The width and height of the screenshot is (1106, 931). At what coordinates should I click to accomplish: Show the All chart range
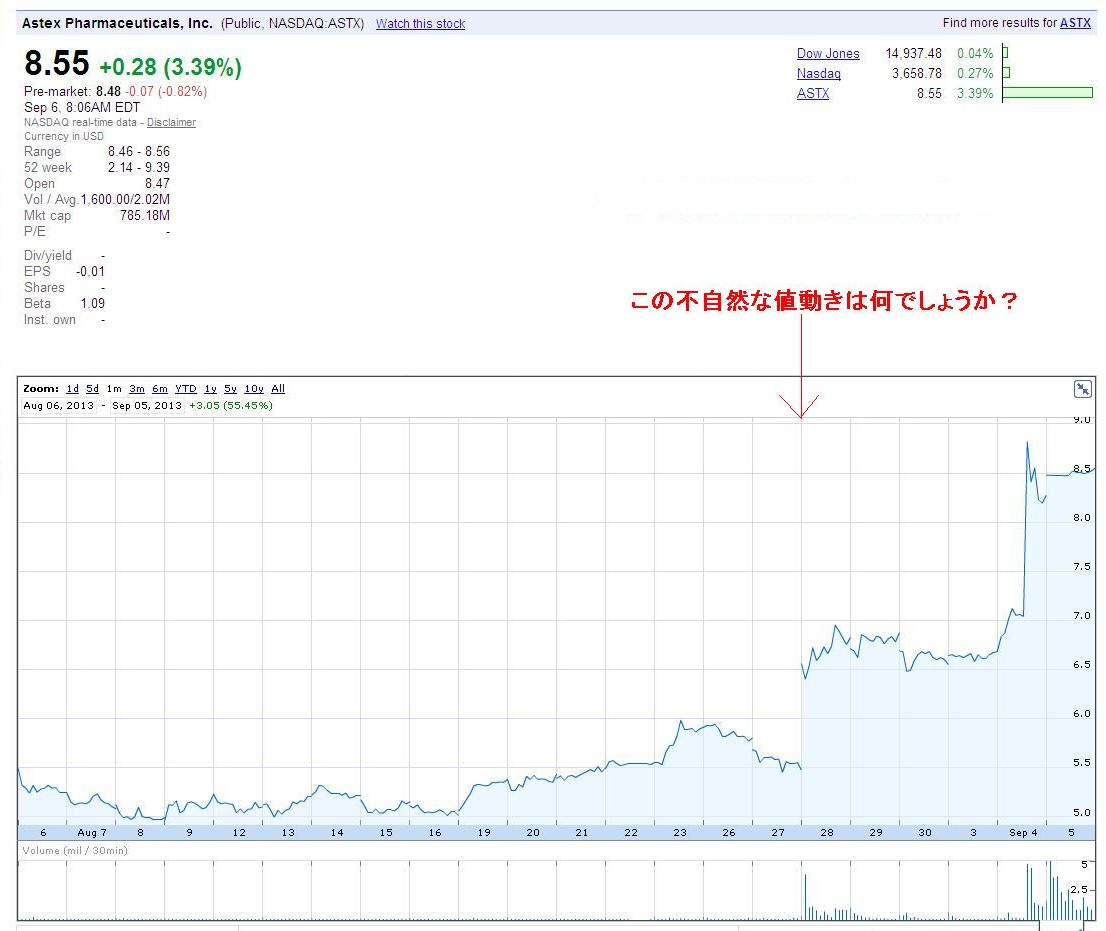click(x=278, y=389)
